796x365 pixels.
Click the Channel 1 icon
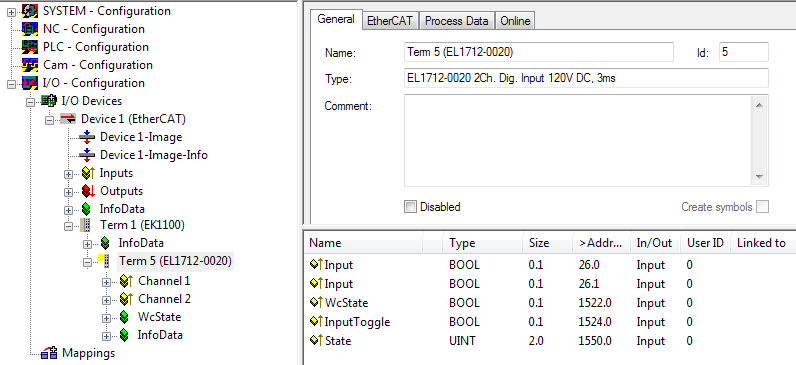click(x=126, y=281)
